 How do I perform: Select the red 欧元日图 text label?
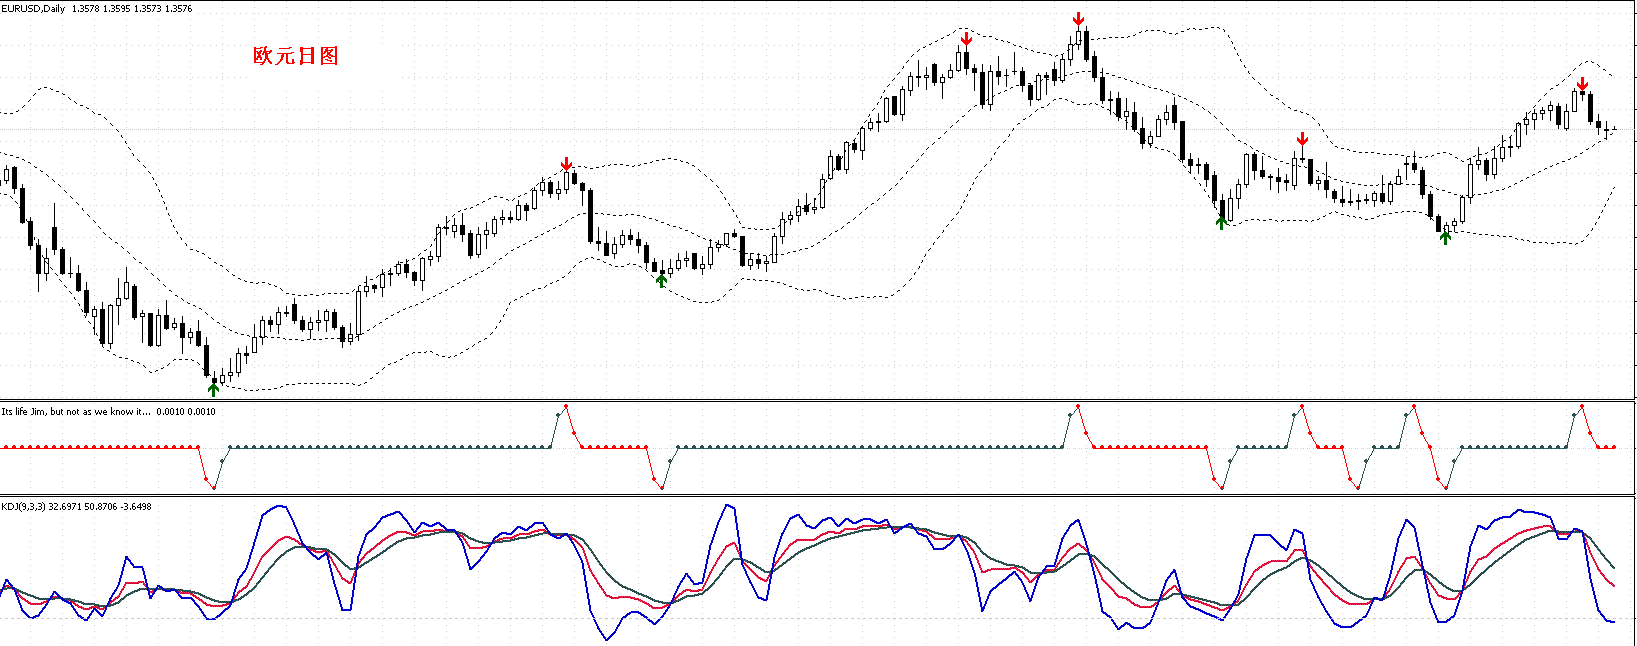296,56
